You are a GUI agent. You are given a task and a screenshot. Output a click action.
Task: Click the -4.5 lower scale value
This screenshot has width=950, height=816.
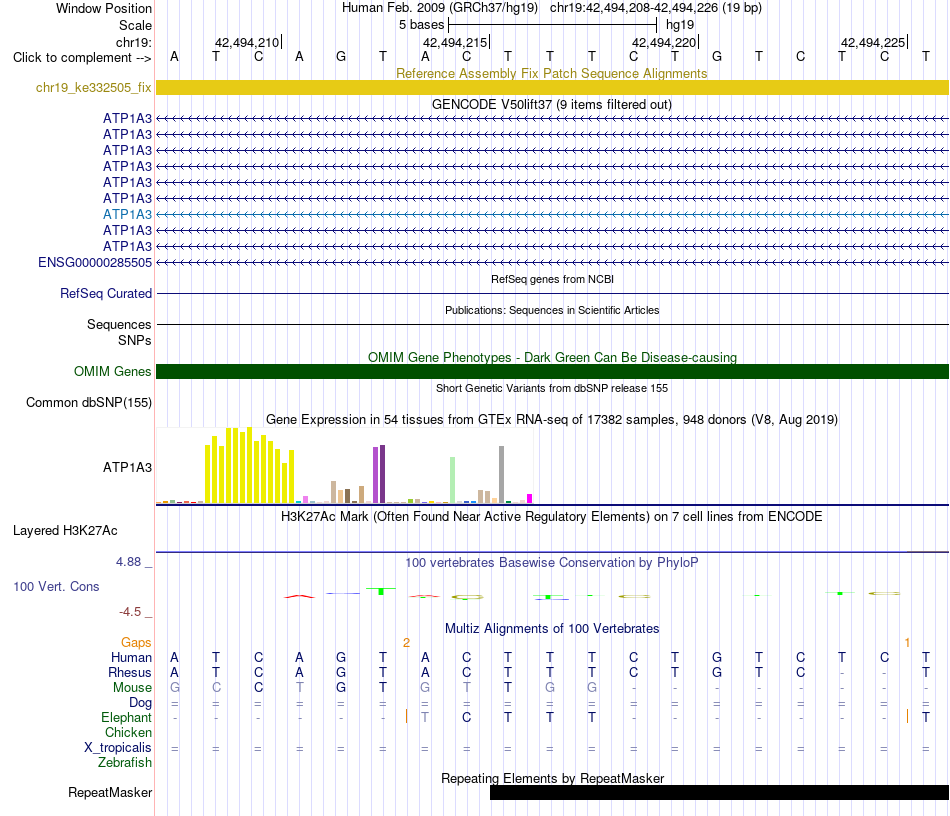130,611
